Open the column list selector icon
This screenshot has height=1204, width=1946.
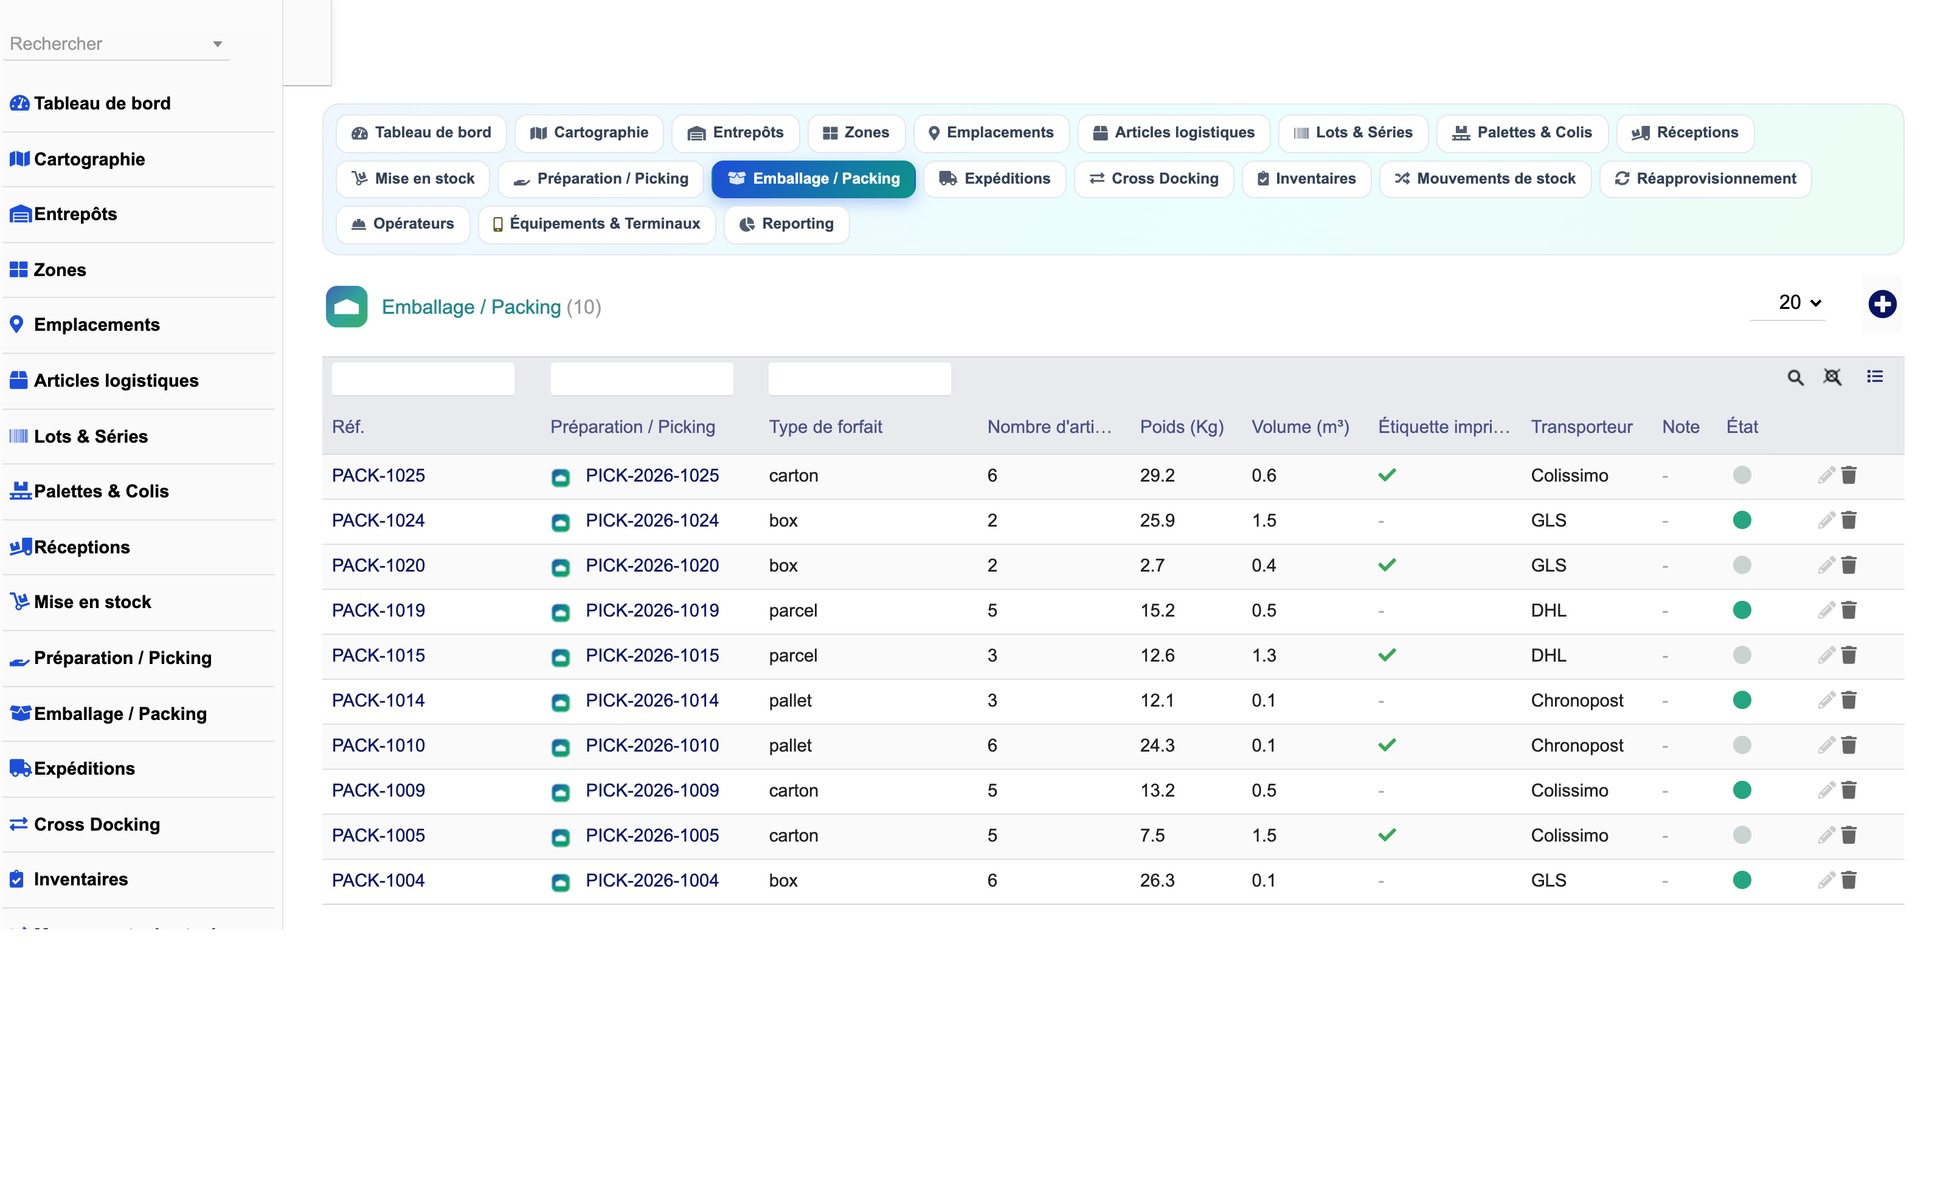click(x=1875, y=376)
